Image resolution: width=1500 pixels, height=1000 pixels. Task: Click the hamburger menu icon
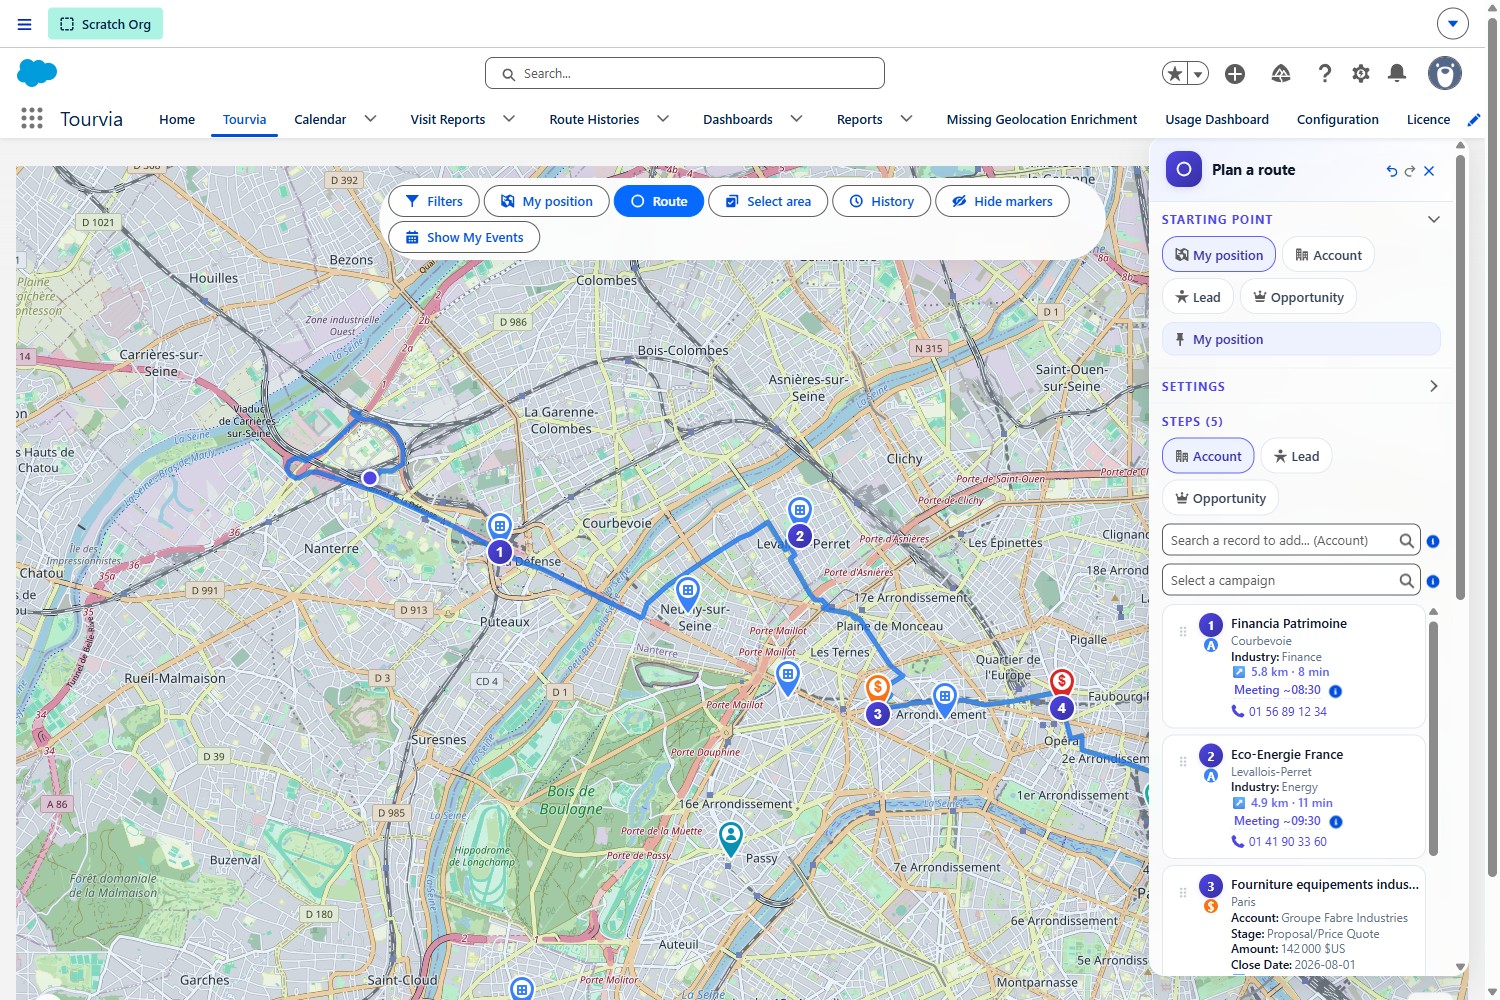25,24
